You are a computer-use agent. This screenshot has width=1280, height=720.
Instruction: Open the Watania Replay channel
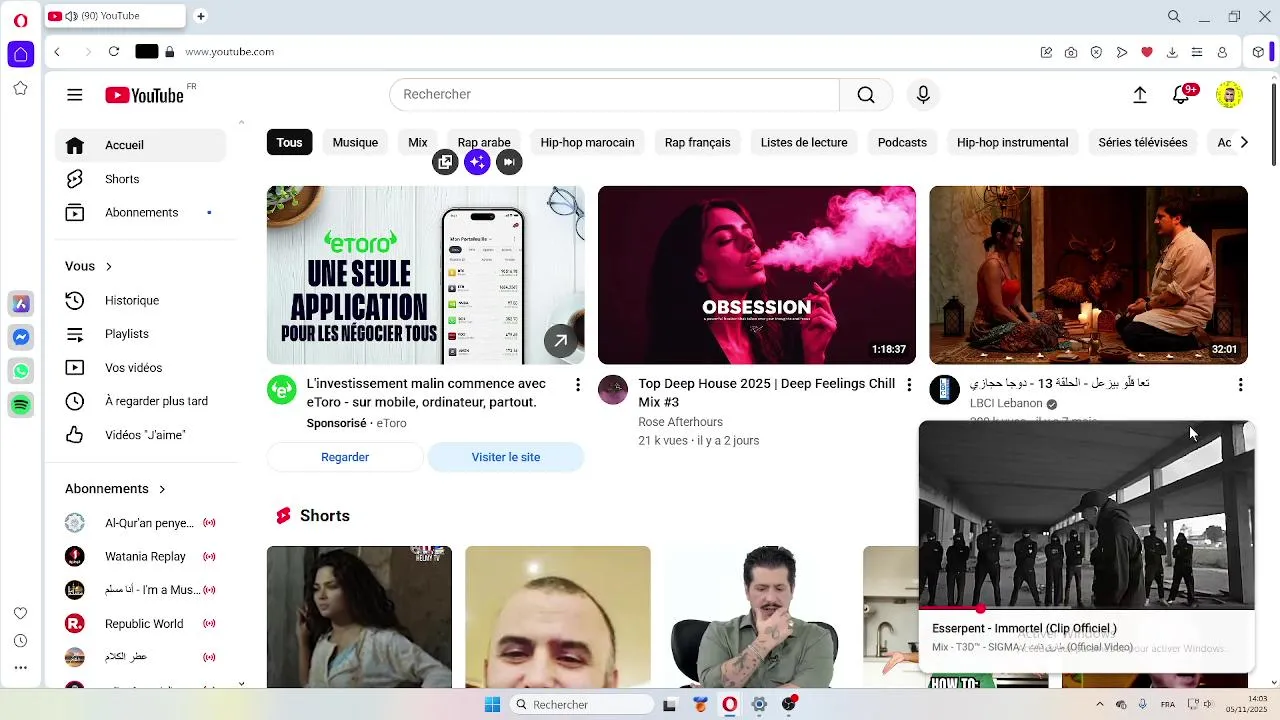coord(140,556)
